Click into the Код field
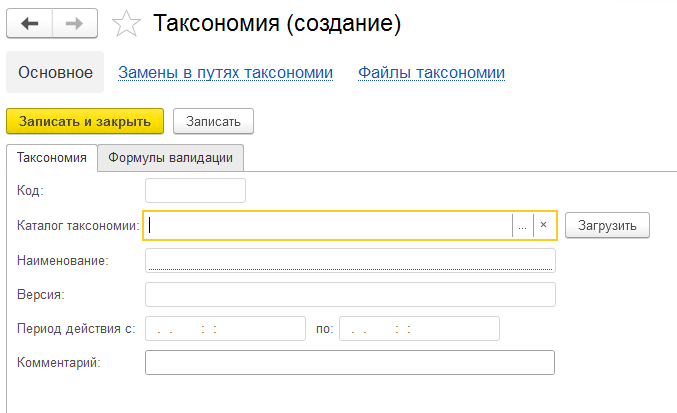 195,190
